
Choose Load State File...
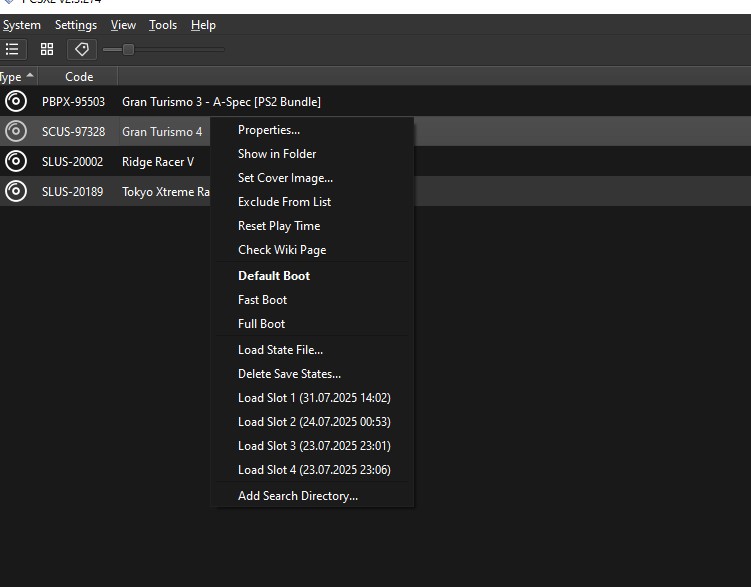click(312, 350)
